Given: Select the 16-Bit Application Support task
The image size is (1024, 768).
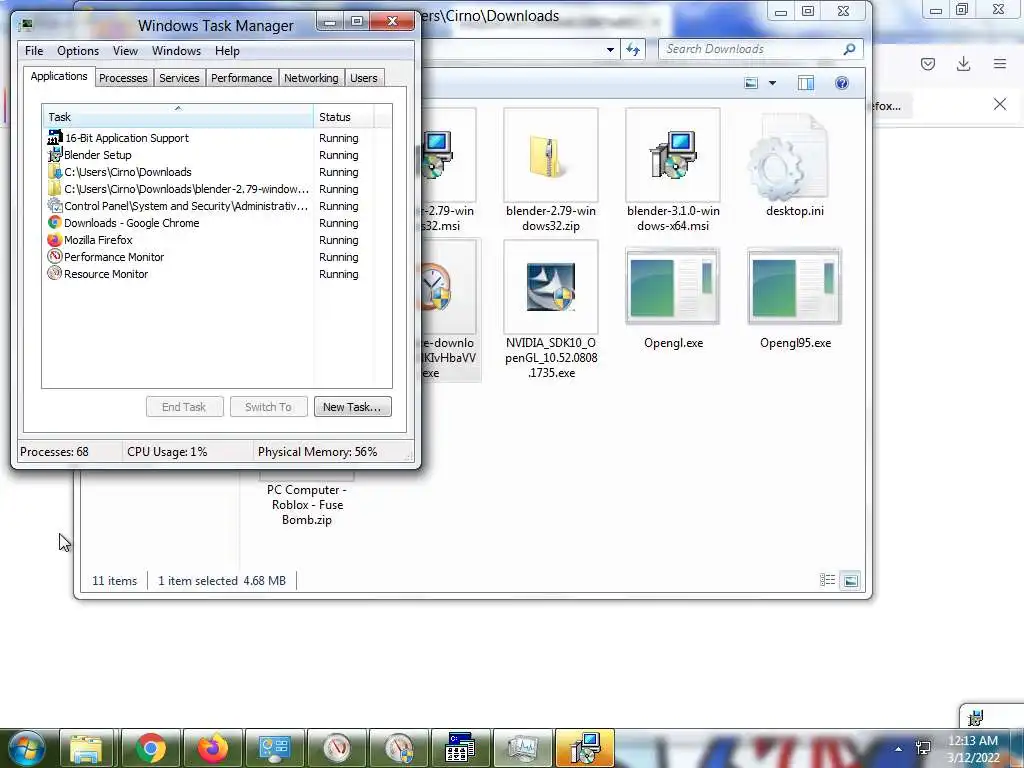Looking at the screenshot, I should tap(202, 138).
